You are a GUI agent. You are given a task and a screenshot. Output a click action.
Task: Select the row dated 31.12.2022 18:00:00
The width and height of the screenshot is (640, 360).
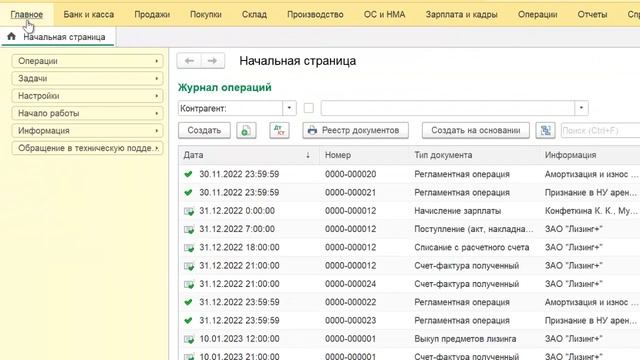pos(409,247)
